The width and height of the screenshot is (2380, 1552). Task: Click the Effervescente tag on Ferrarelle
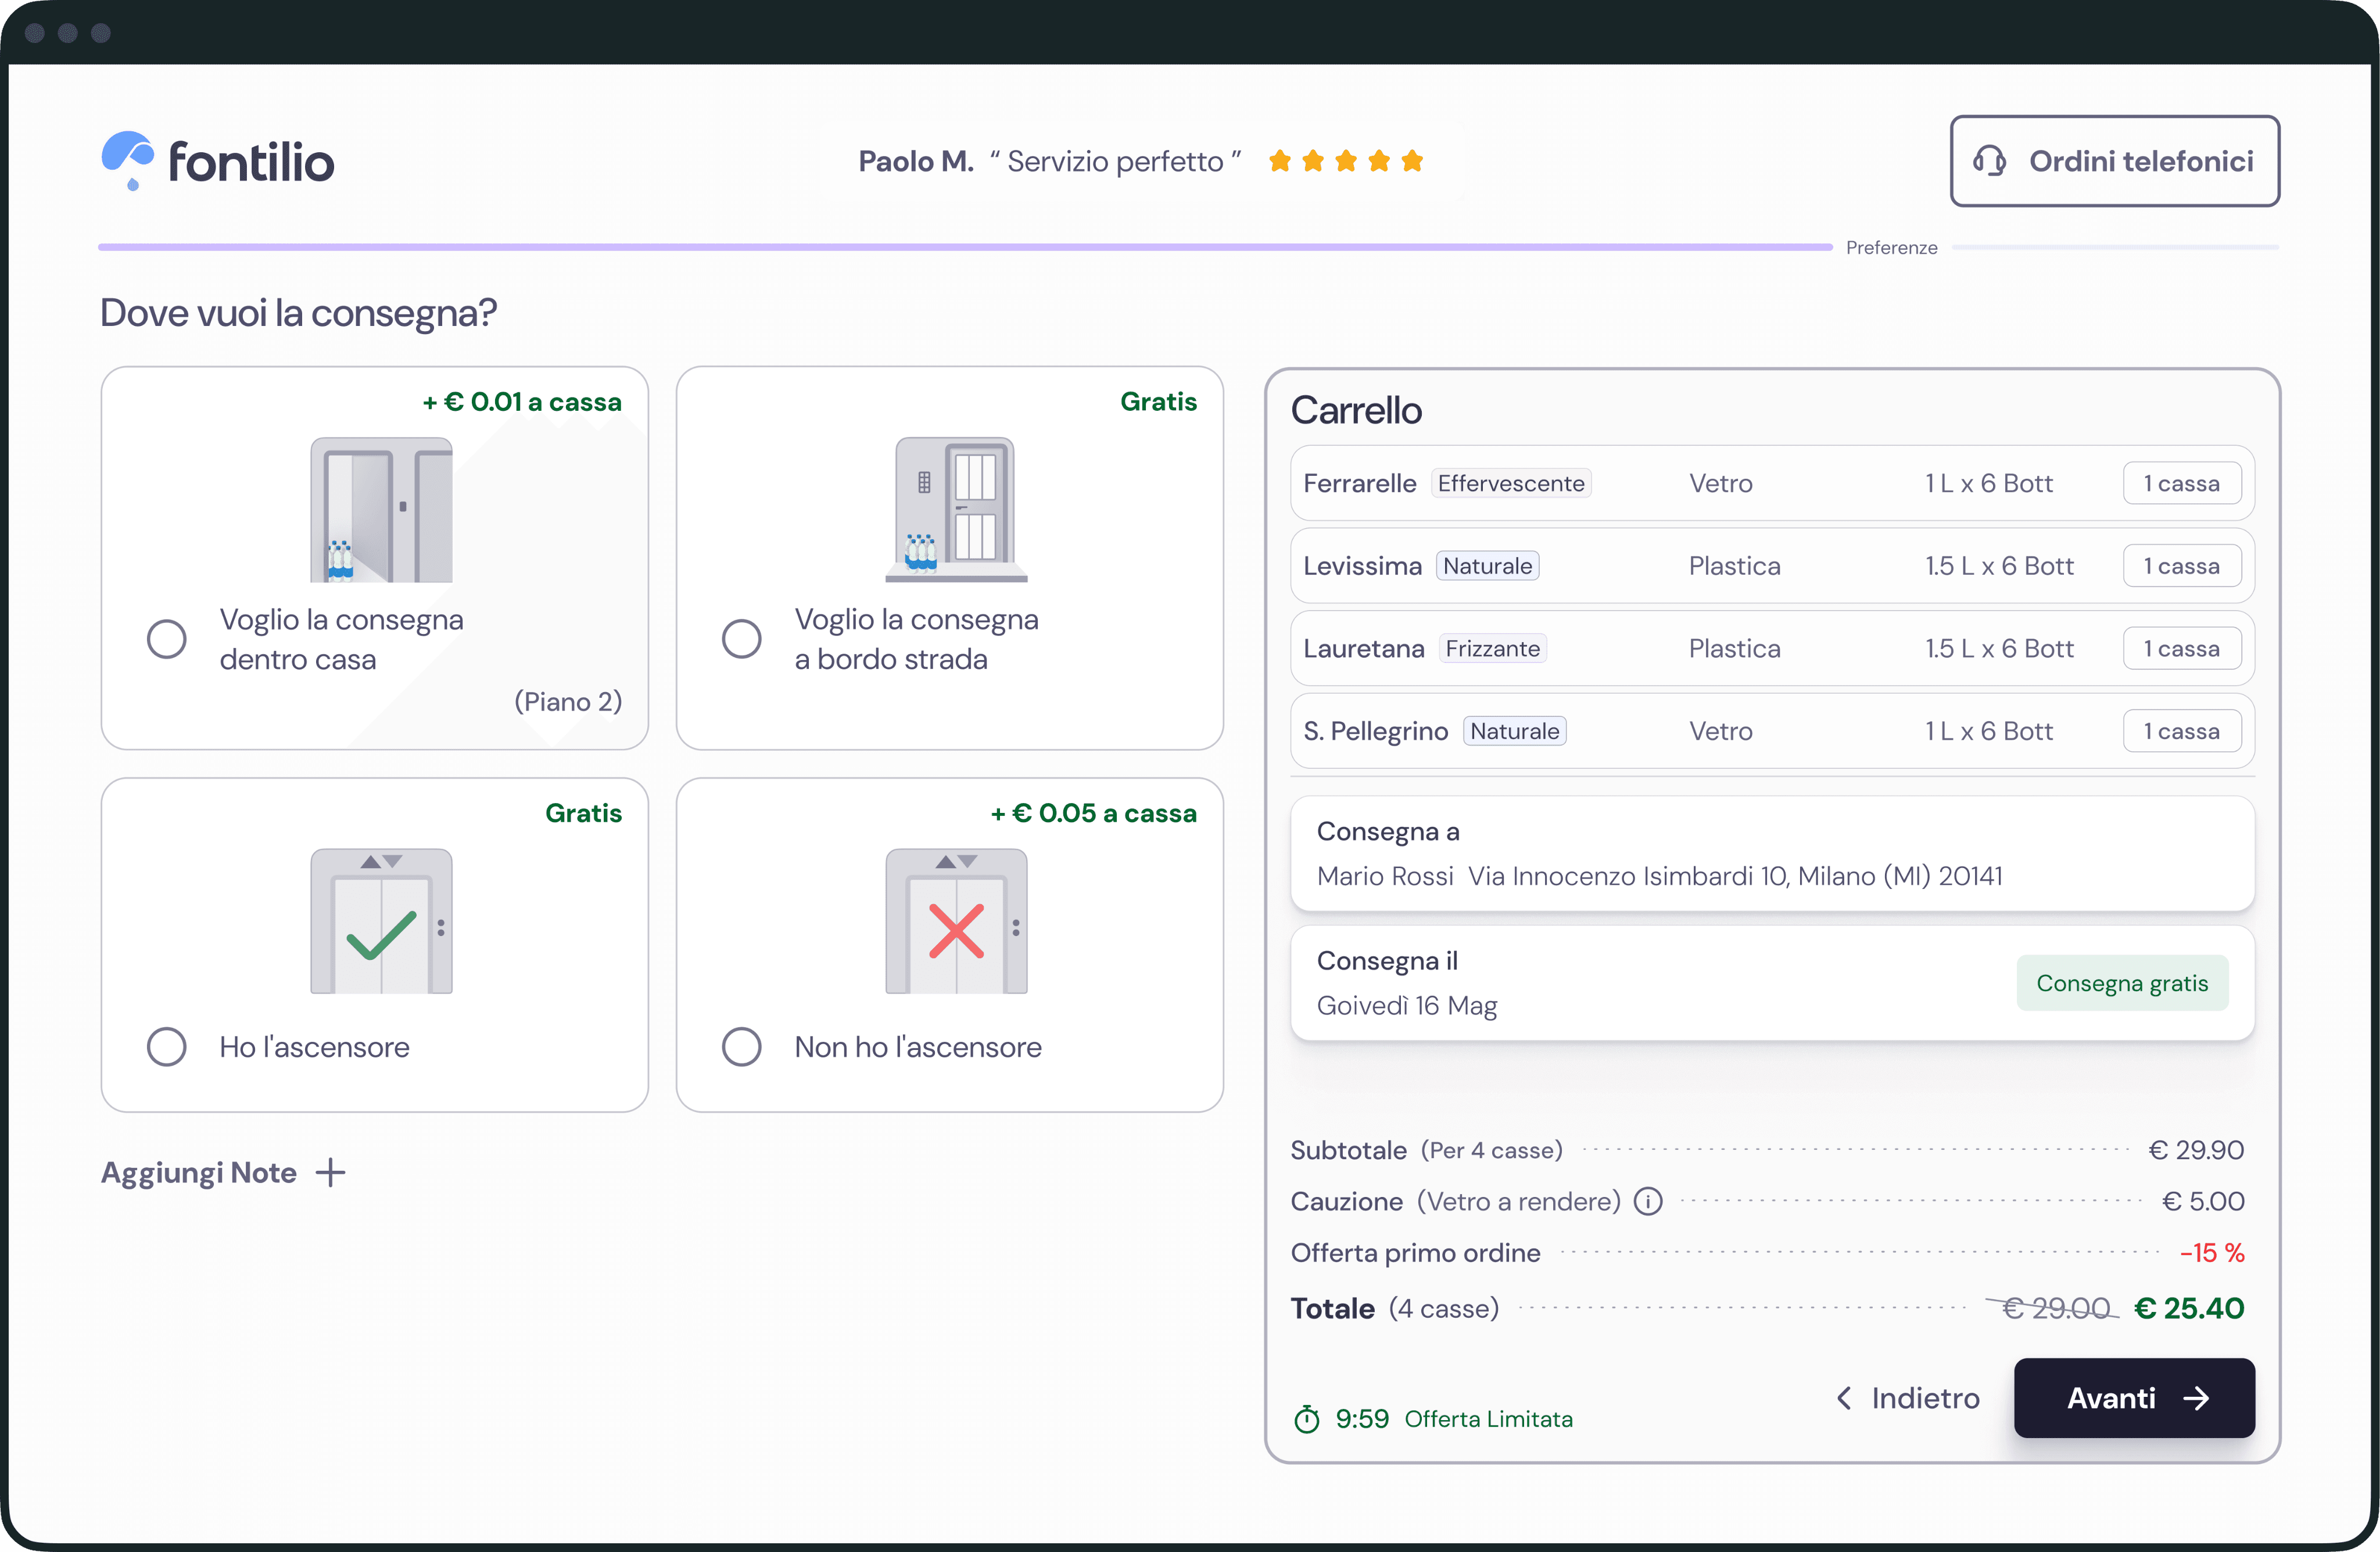pyautogui.click(x=1511, y=483)
